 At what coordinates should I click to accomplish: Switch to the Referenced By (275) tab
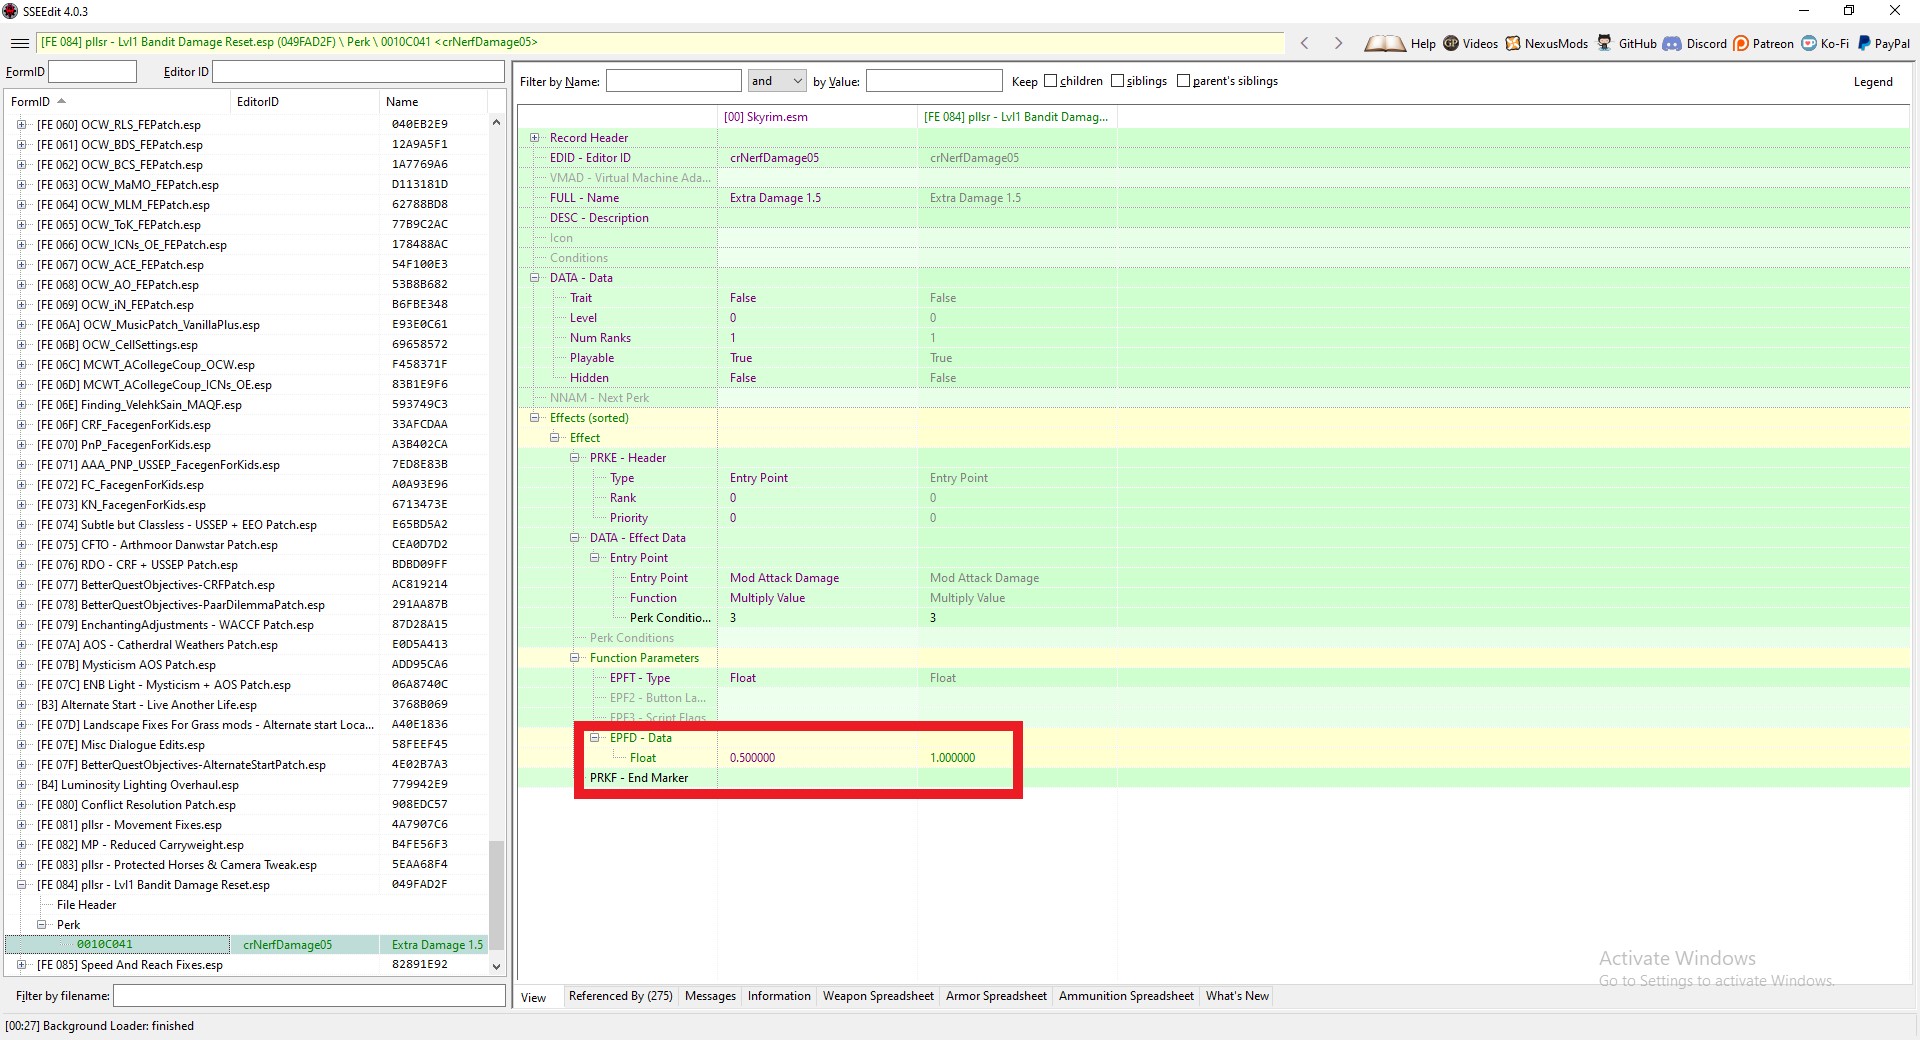[620, 996]
